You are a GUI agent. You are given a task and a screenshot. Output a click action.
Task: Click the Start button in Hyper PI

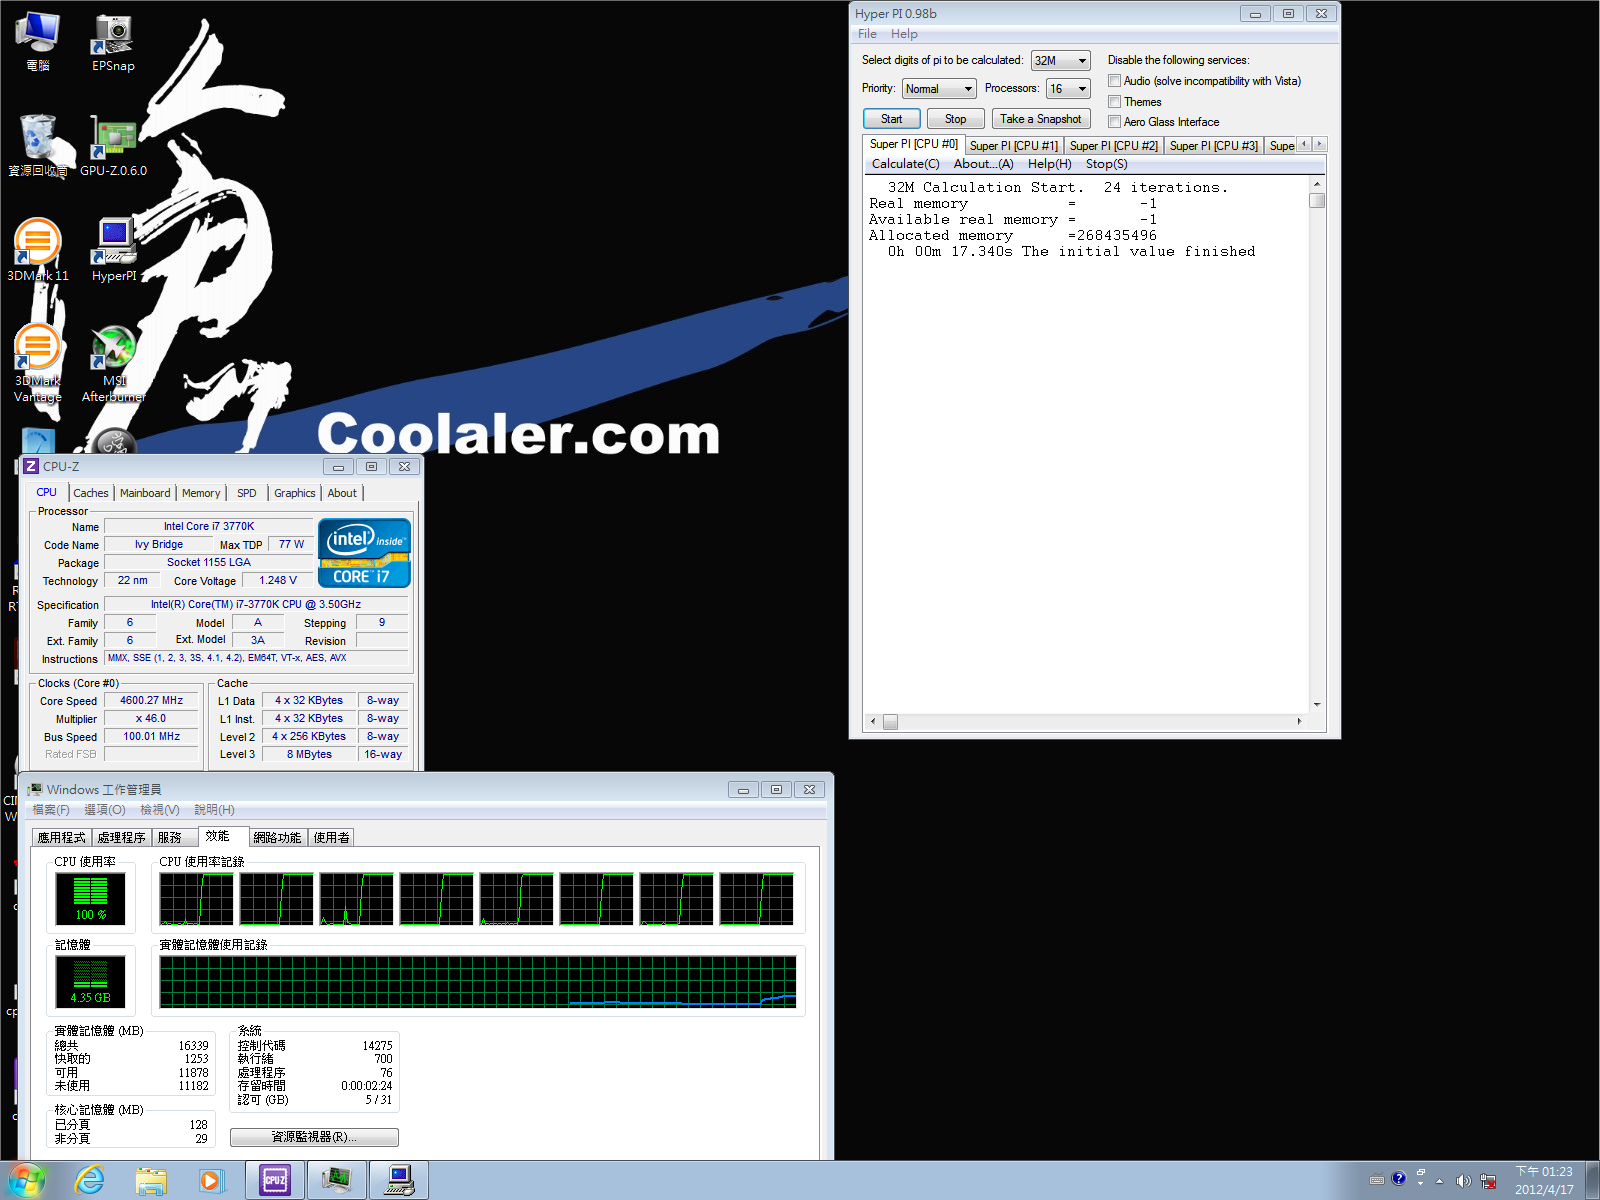pos(891,119)
